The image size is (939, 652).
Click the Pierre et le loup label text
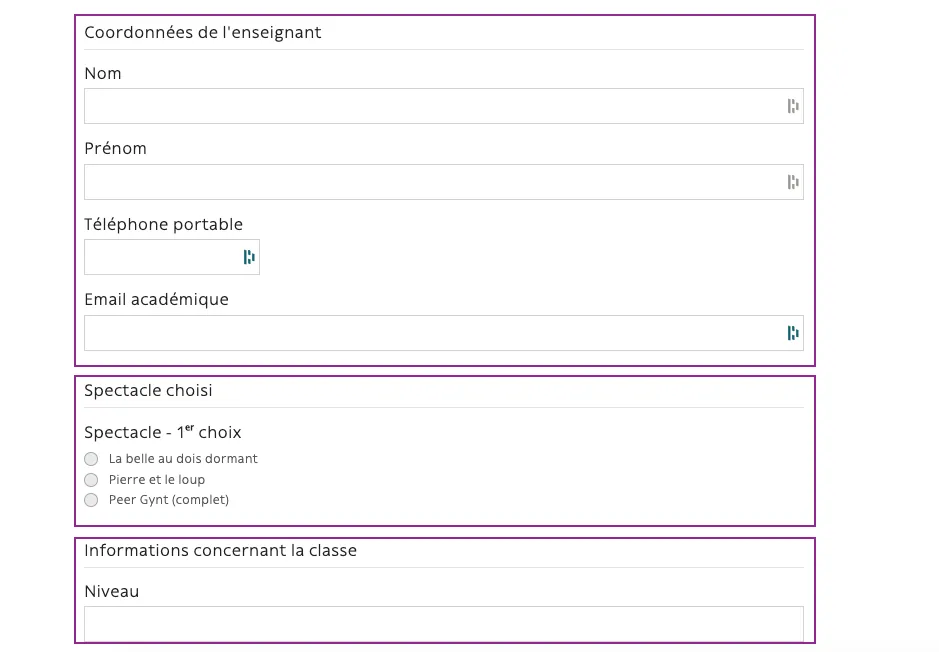[x=157, y=480]
